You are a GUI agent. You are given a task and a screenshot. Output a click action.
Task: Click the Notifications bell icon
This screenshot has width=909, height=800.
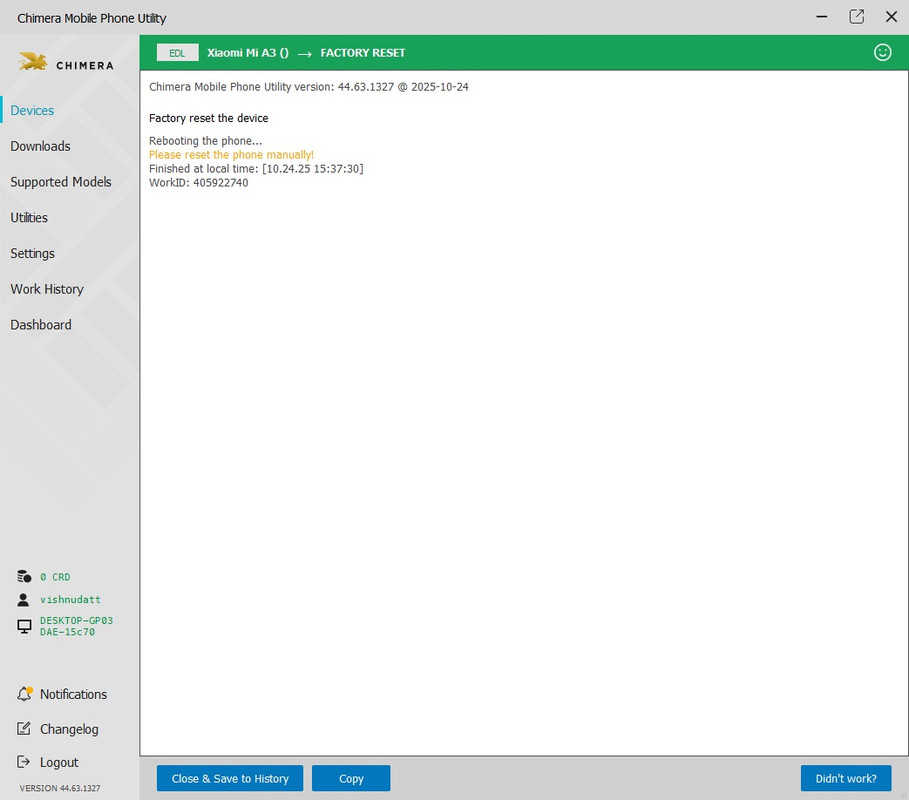(x=24, y=693)
